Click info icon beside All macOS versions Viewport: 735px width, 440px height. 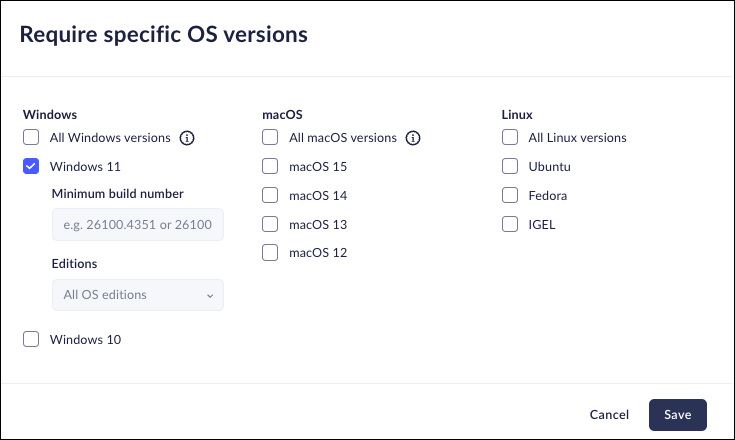[413, 138]
